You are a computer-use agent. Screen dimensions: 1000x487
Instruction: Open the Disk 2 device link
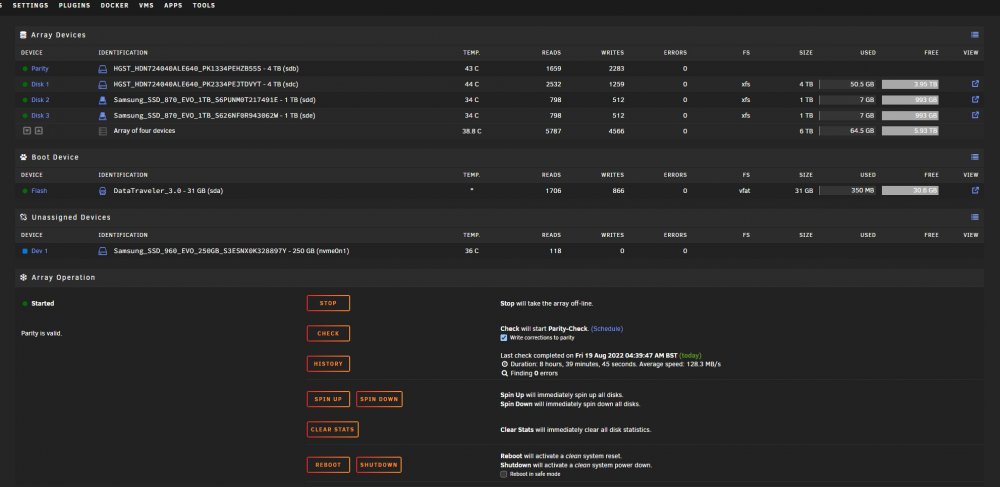tap(40, 100)
